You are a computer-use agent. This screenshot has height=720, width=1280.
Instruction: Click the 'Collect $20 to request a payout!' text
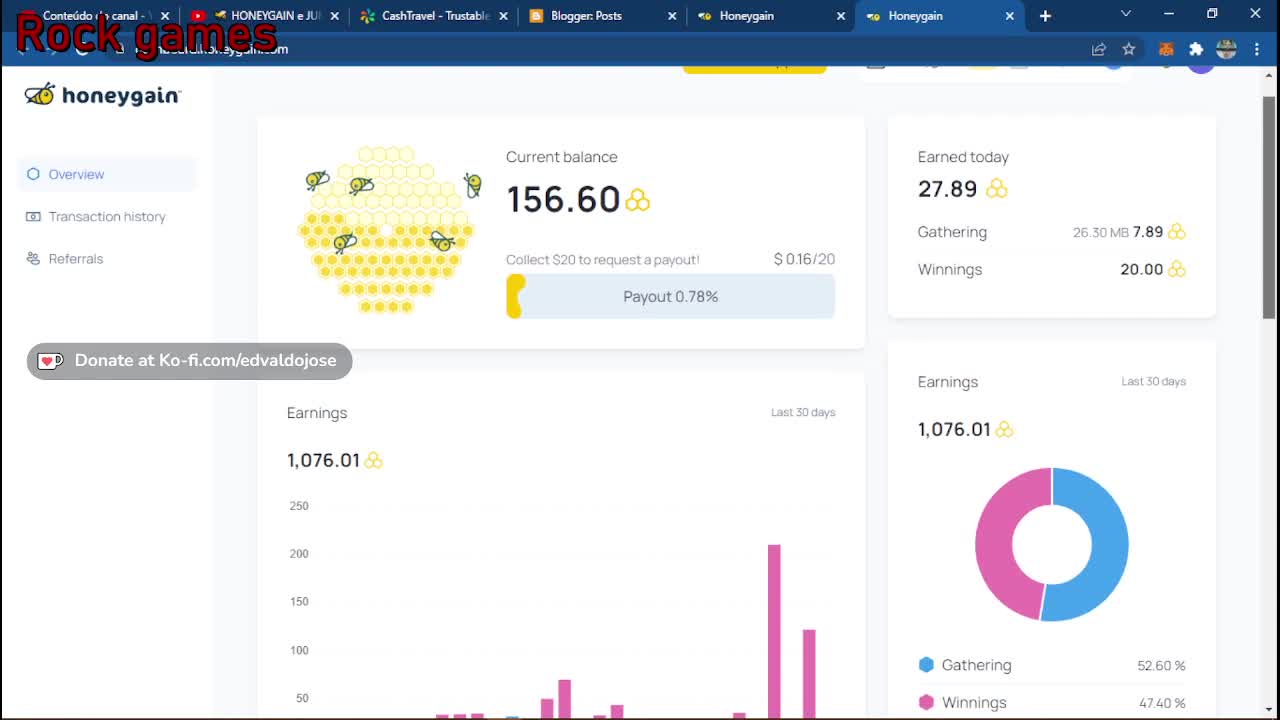(x=602, y=260)
